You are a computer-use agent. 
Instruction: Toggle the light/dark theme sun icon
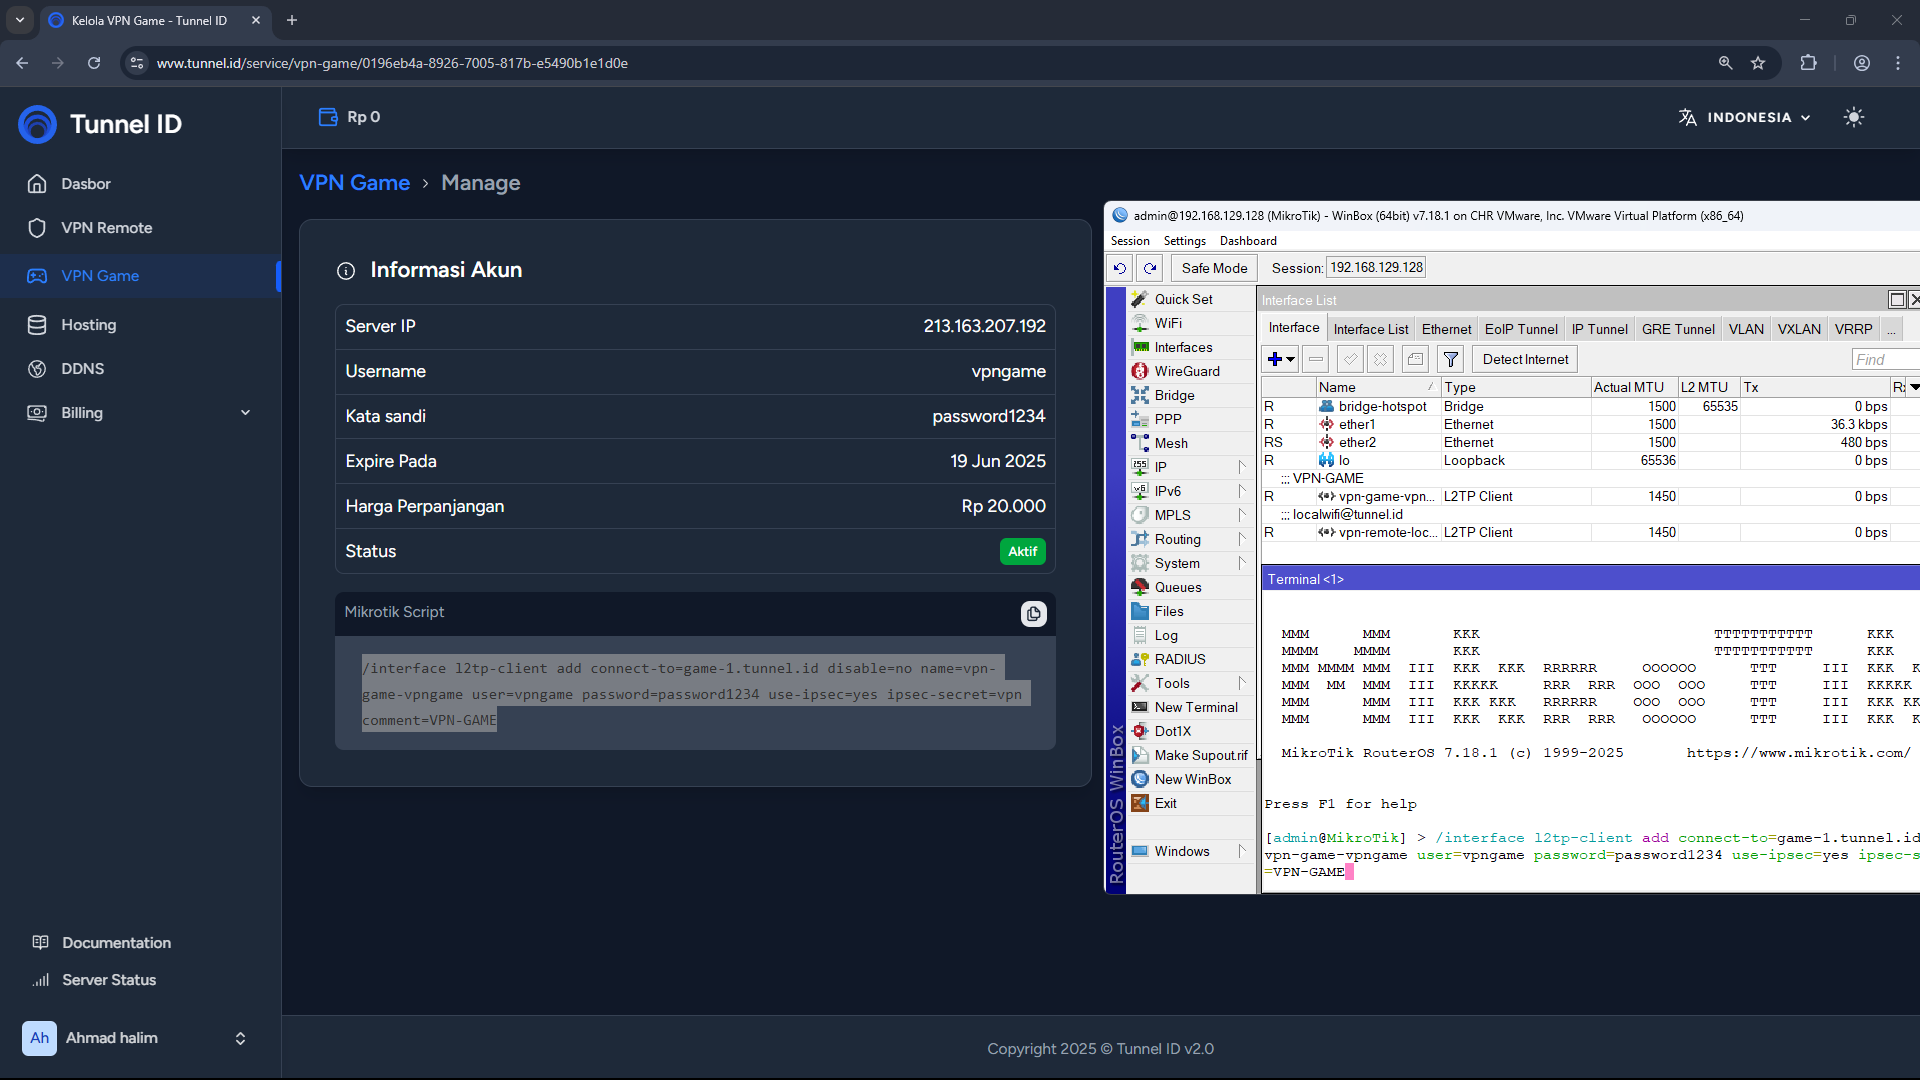pyautogui.click(x=1853, y=117)
